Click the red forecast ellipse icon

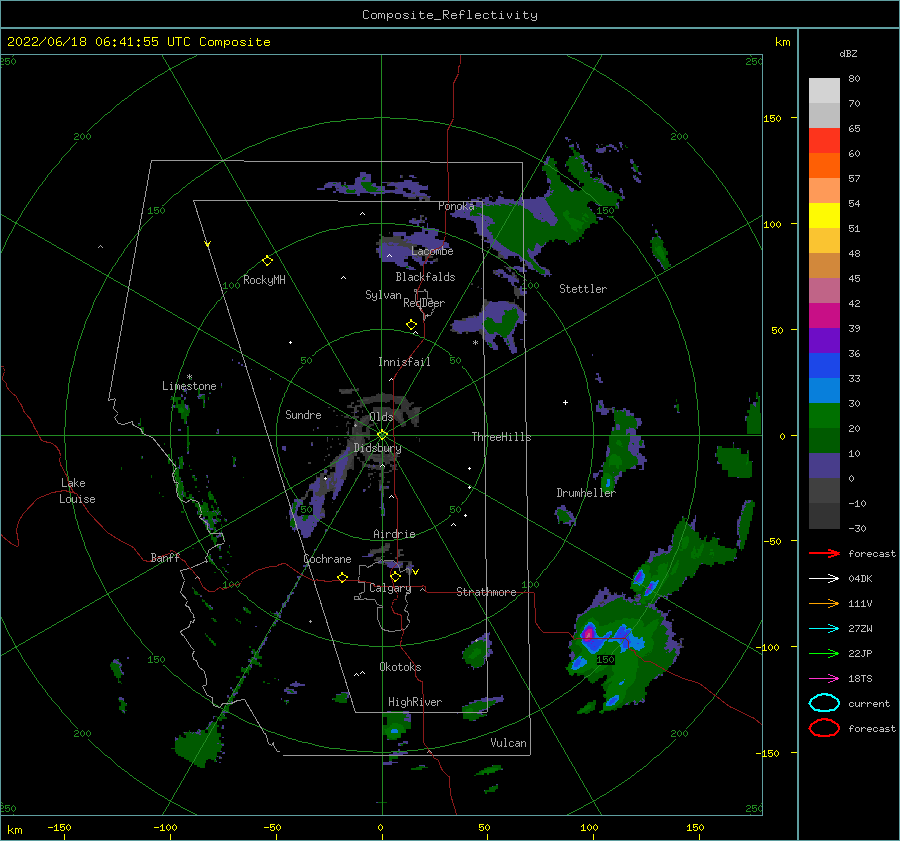[x=824, y=728]
